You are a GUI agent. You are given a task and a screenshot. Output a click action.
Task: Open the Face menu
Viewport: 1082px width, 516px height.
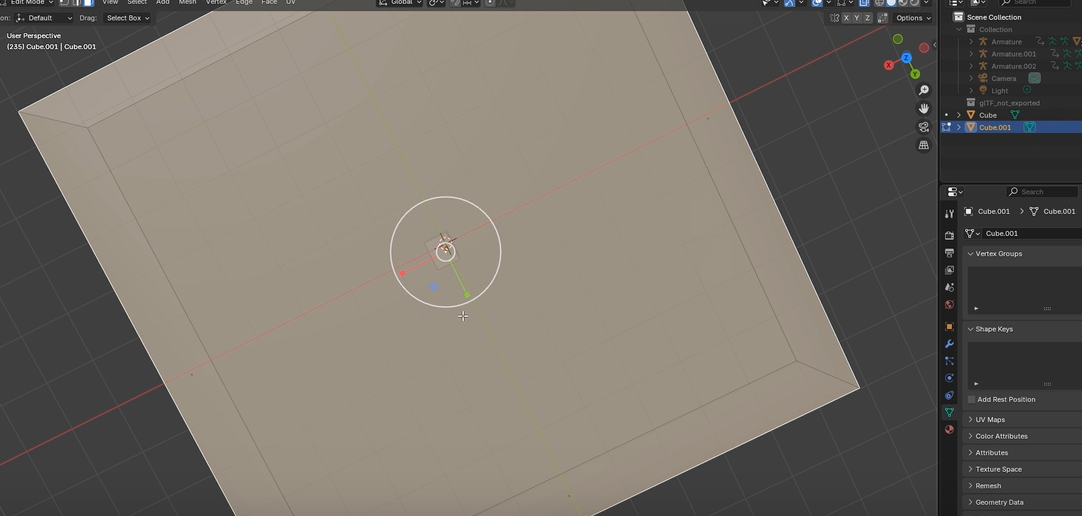(x=269, y=2)
